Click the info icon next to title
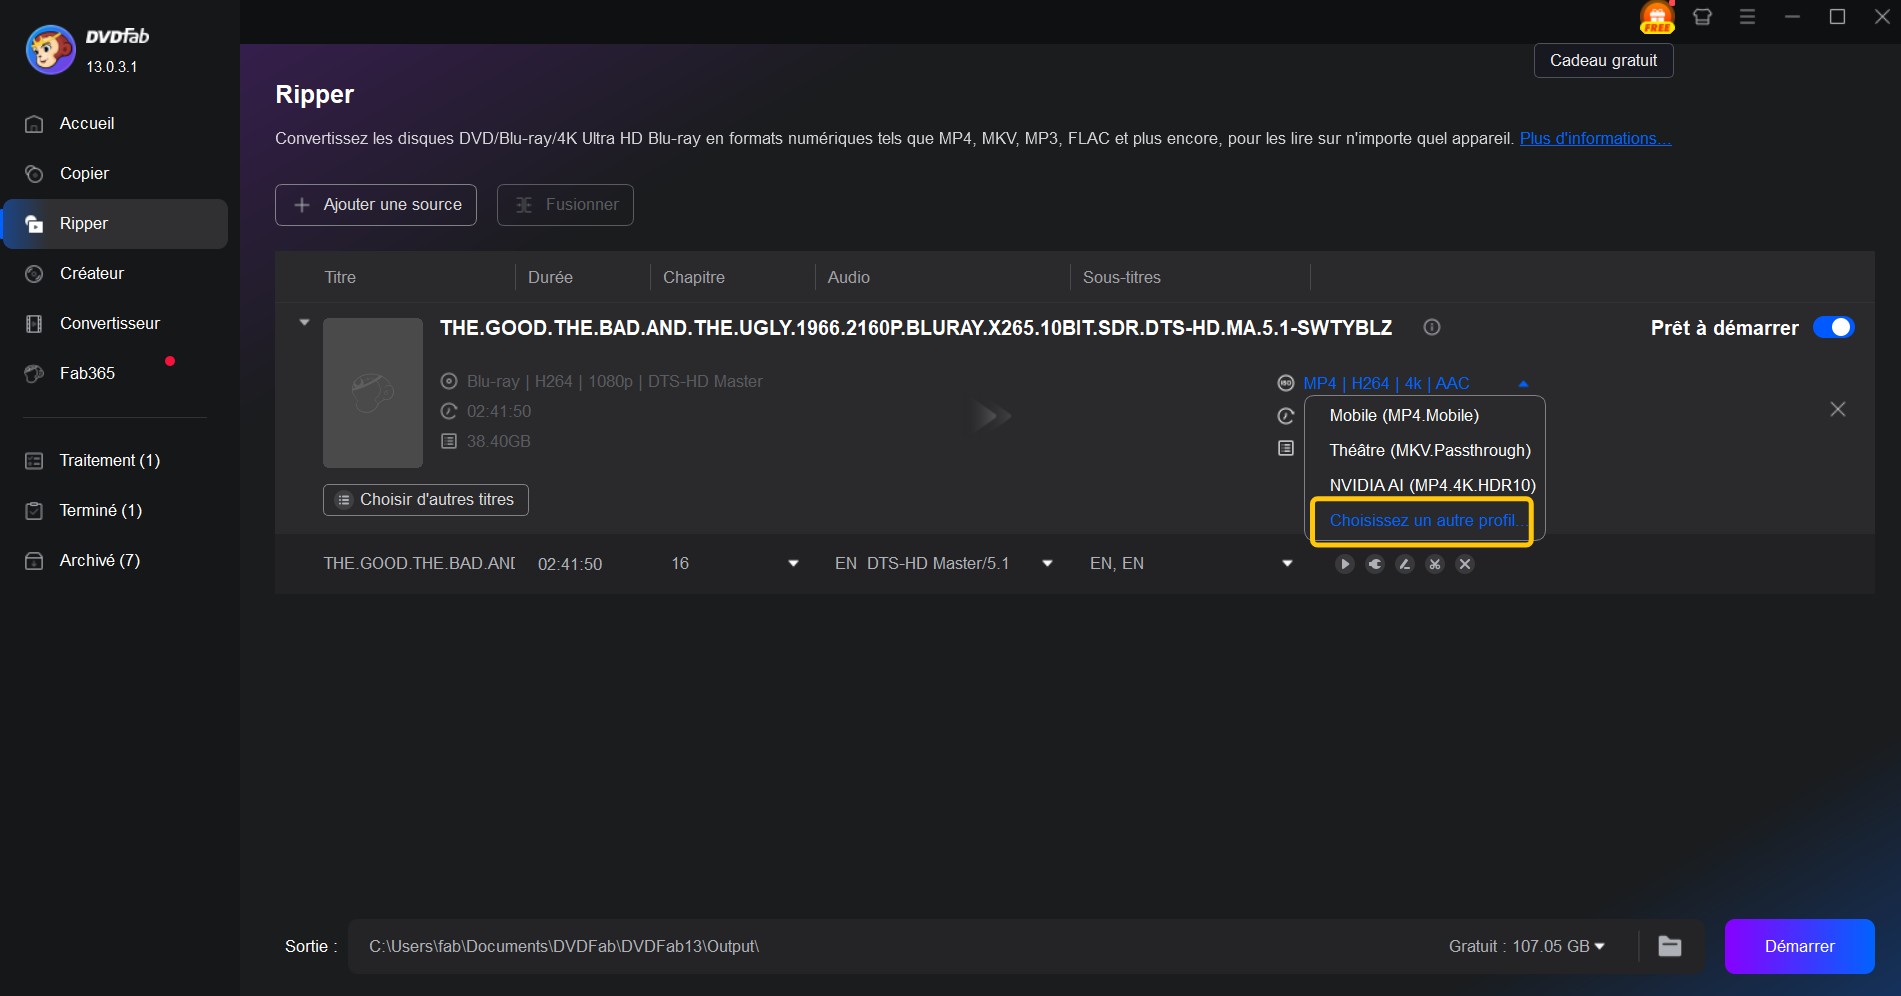The height and width of the screenshot is (996, 1901). click(1432, 328)
